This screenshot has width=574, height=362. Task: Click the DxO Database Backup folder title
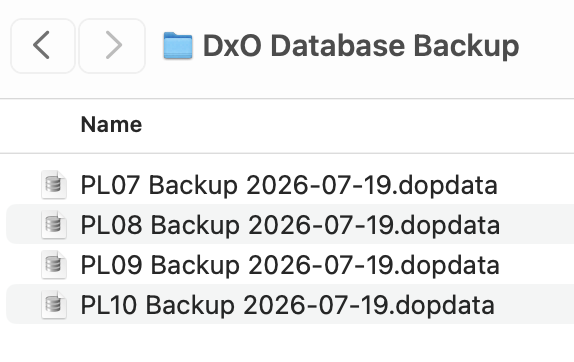pos(361,46)
